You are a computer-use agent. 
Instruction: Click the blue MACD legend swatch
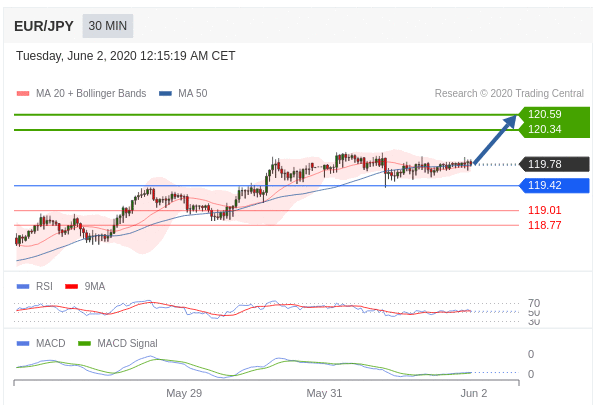[23, 343]
